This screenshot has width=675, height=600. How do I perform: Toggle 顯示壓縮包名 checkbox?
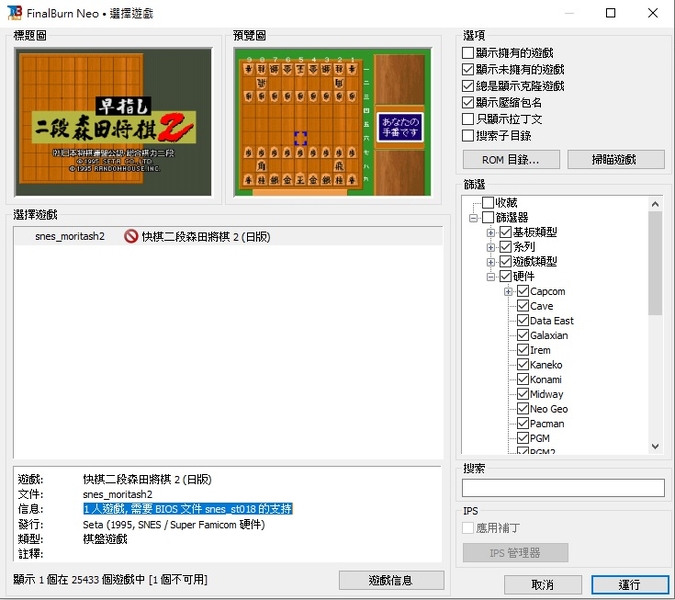[468, 102]
